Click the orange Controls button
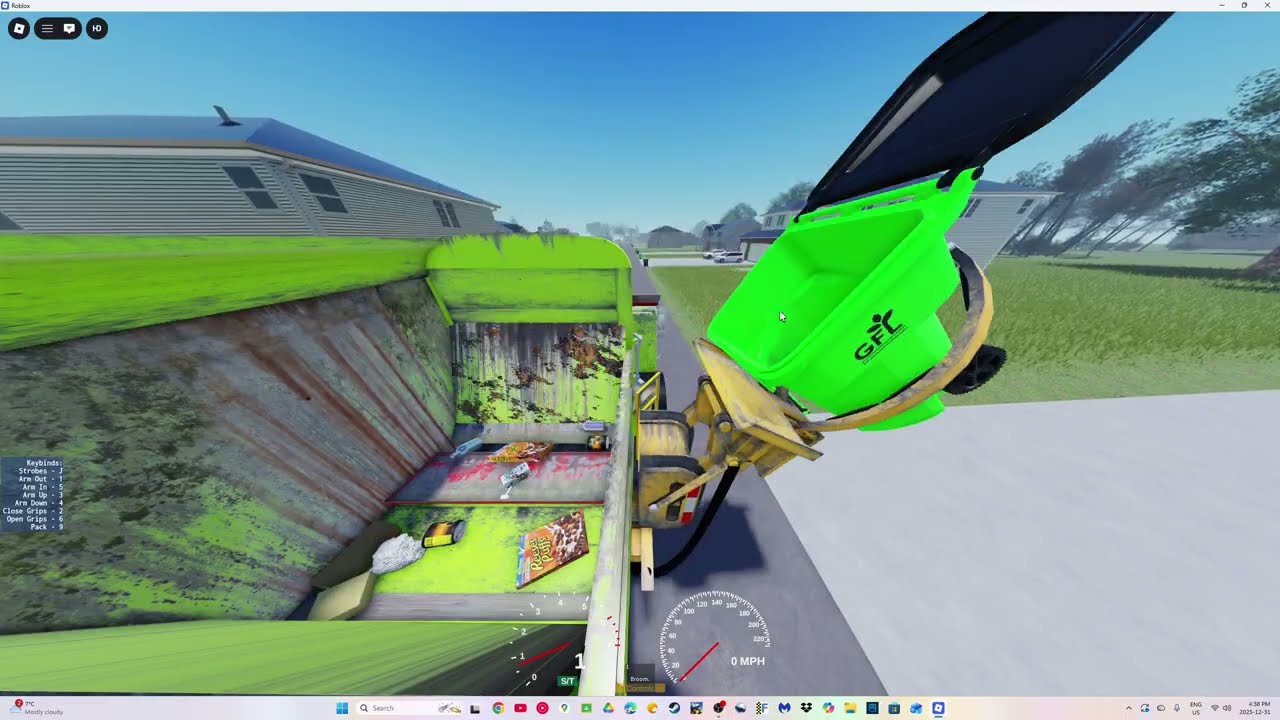This screenshot has width=1280, height=720. tap(640, 688)
